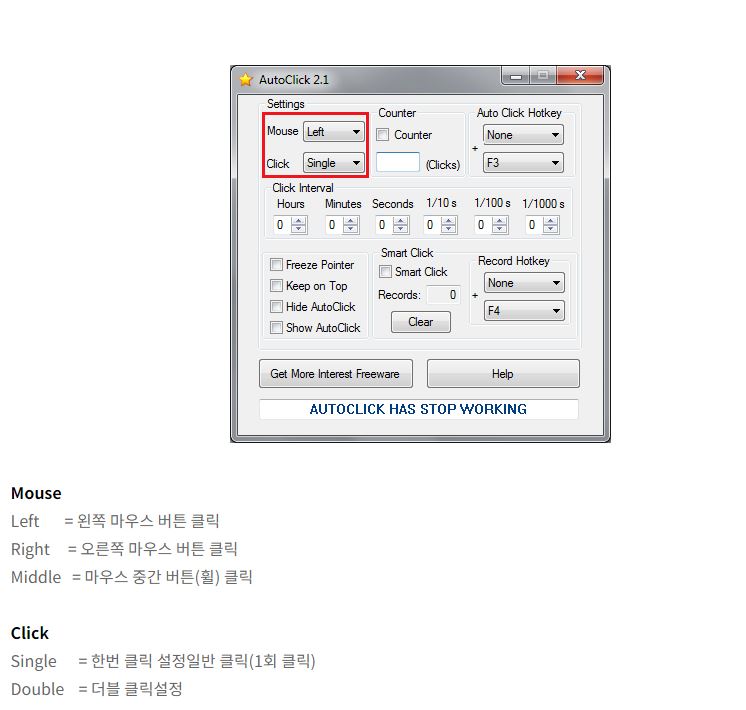
Task: Increase the 1/10 s interval value
Action: pyautogui.click(x=449, y=221)
